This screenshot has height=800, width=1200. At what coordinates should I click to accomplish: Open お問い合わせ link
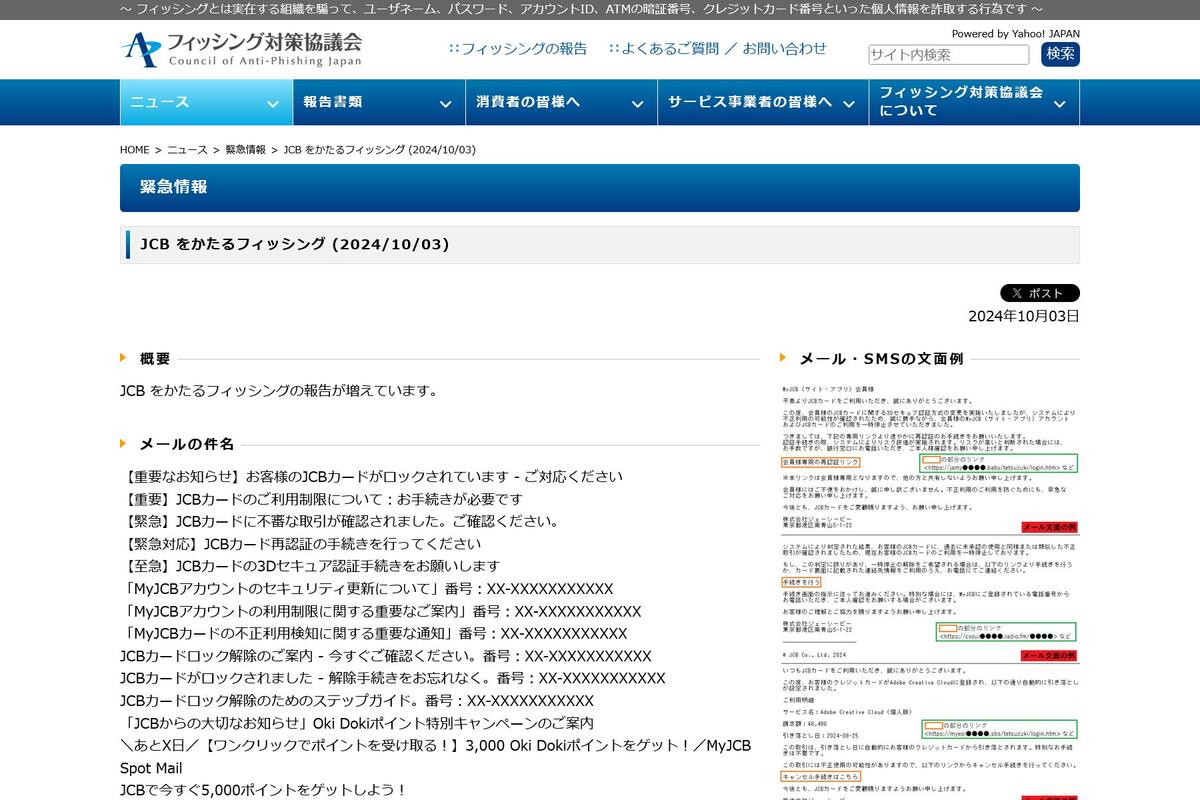785,48
